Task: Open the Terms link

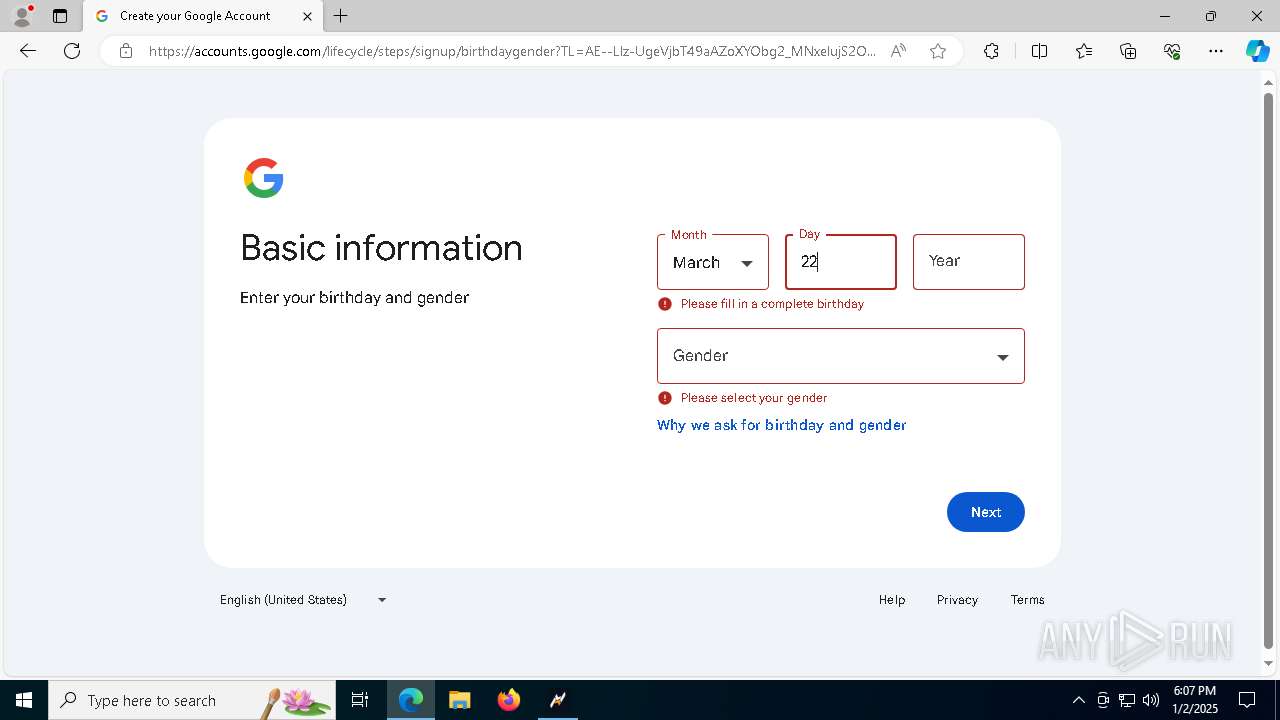Action: [1027, 600]
